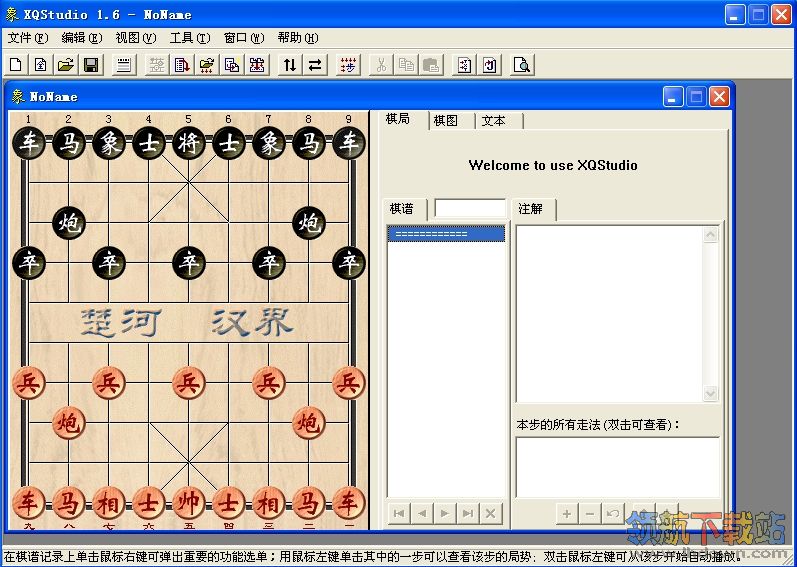Close the NoName child window
Viewport: 797px width, 567px height.
719,97
